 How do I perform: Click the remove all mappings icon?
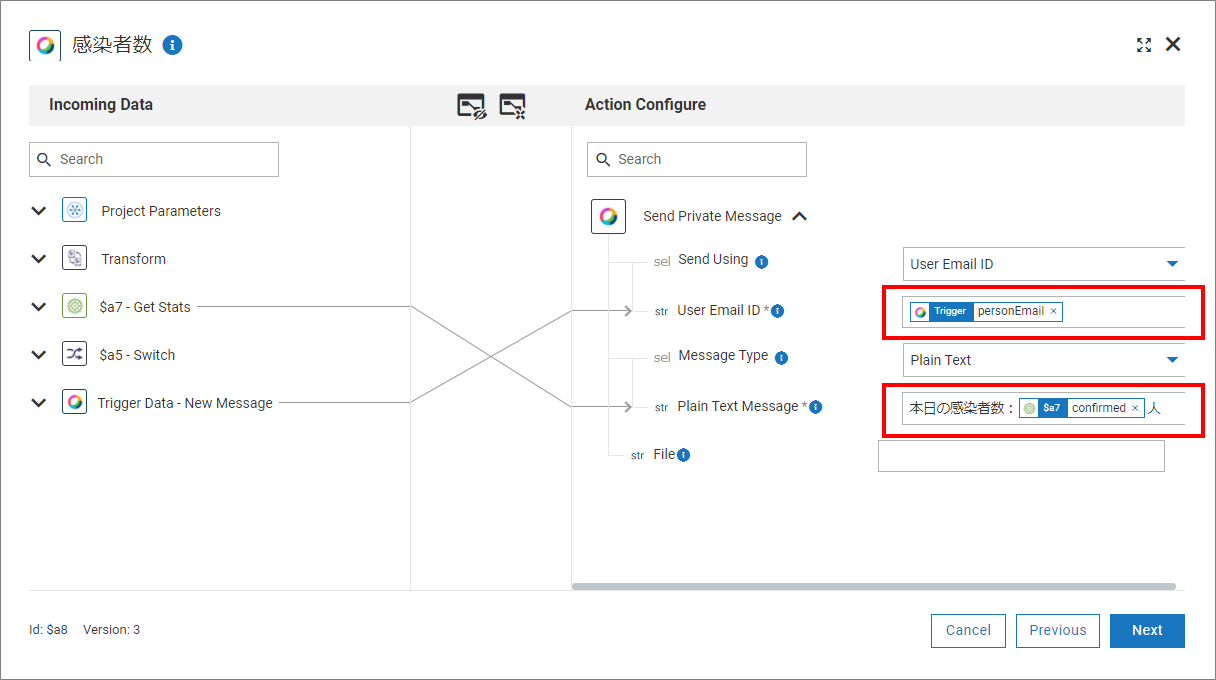(512, 105)
